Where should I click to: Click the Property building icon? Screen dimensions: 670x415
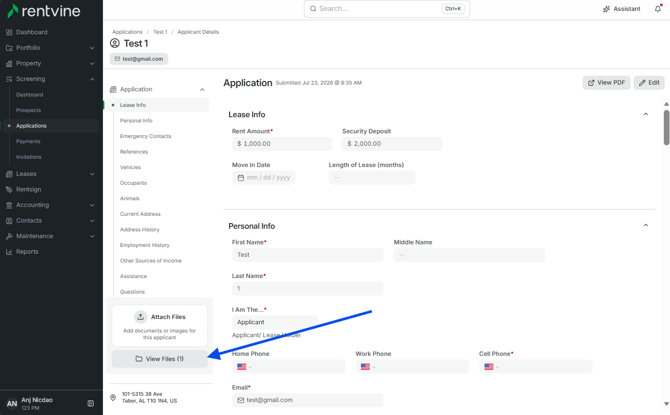coord(9,63)
